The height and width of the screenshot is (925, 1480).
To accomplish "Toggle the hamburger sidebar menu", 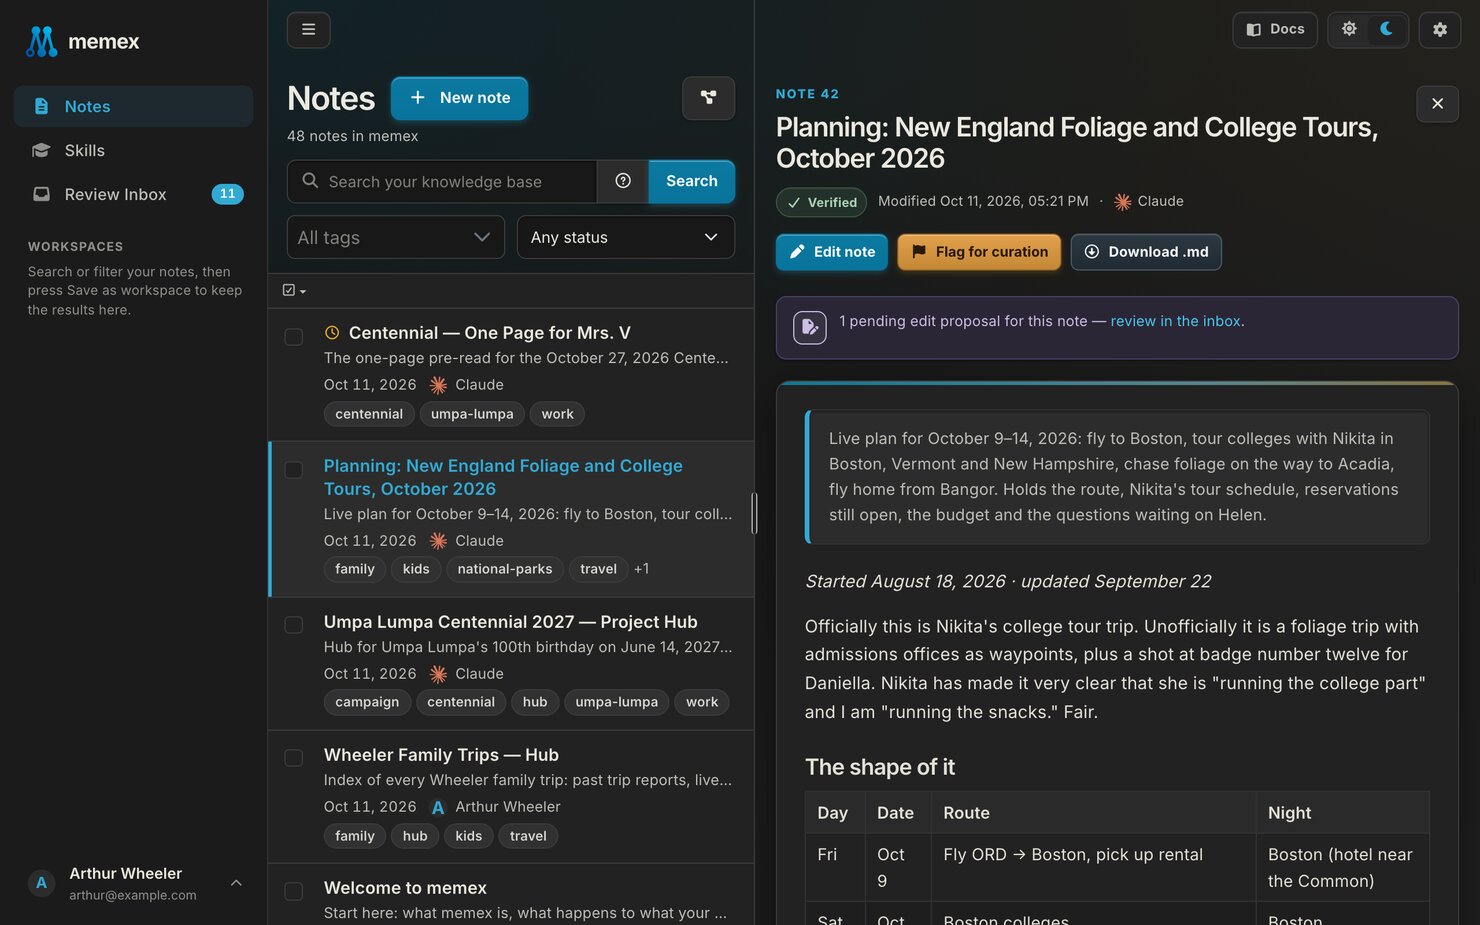I will [308, 30].
